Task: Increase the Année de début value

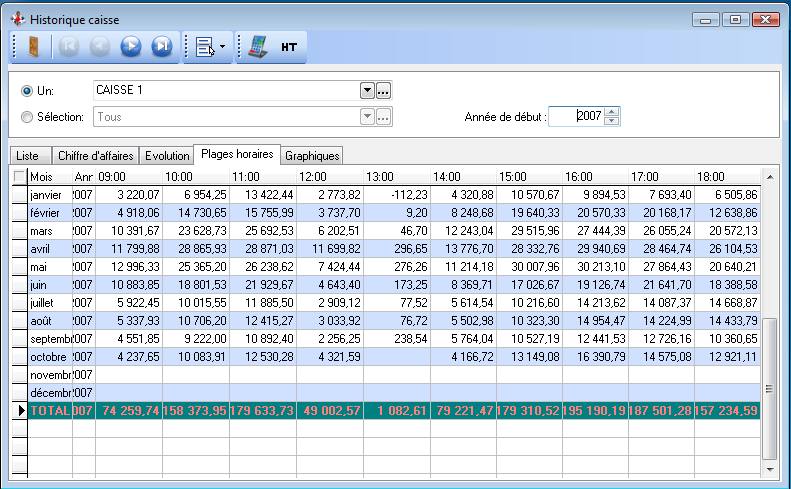Action: [612, 112]
